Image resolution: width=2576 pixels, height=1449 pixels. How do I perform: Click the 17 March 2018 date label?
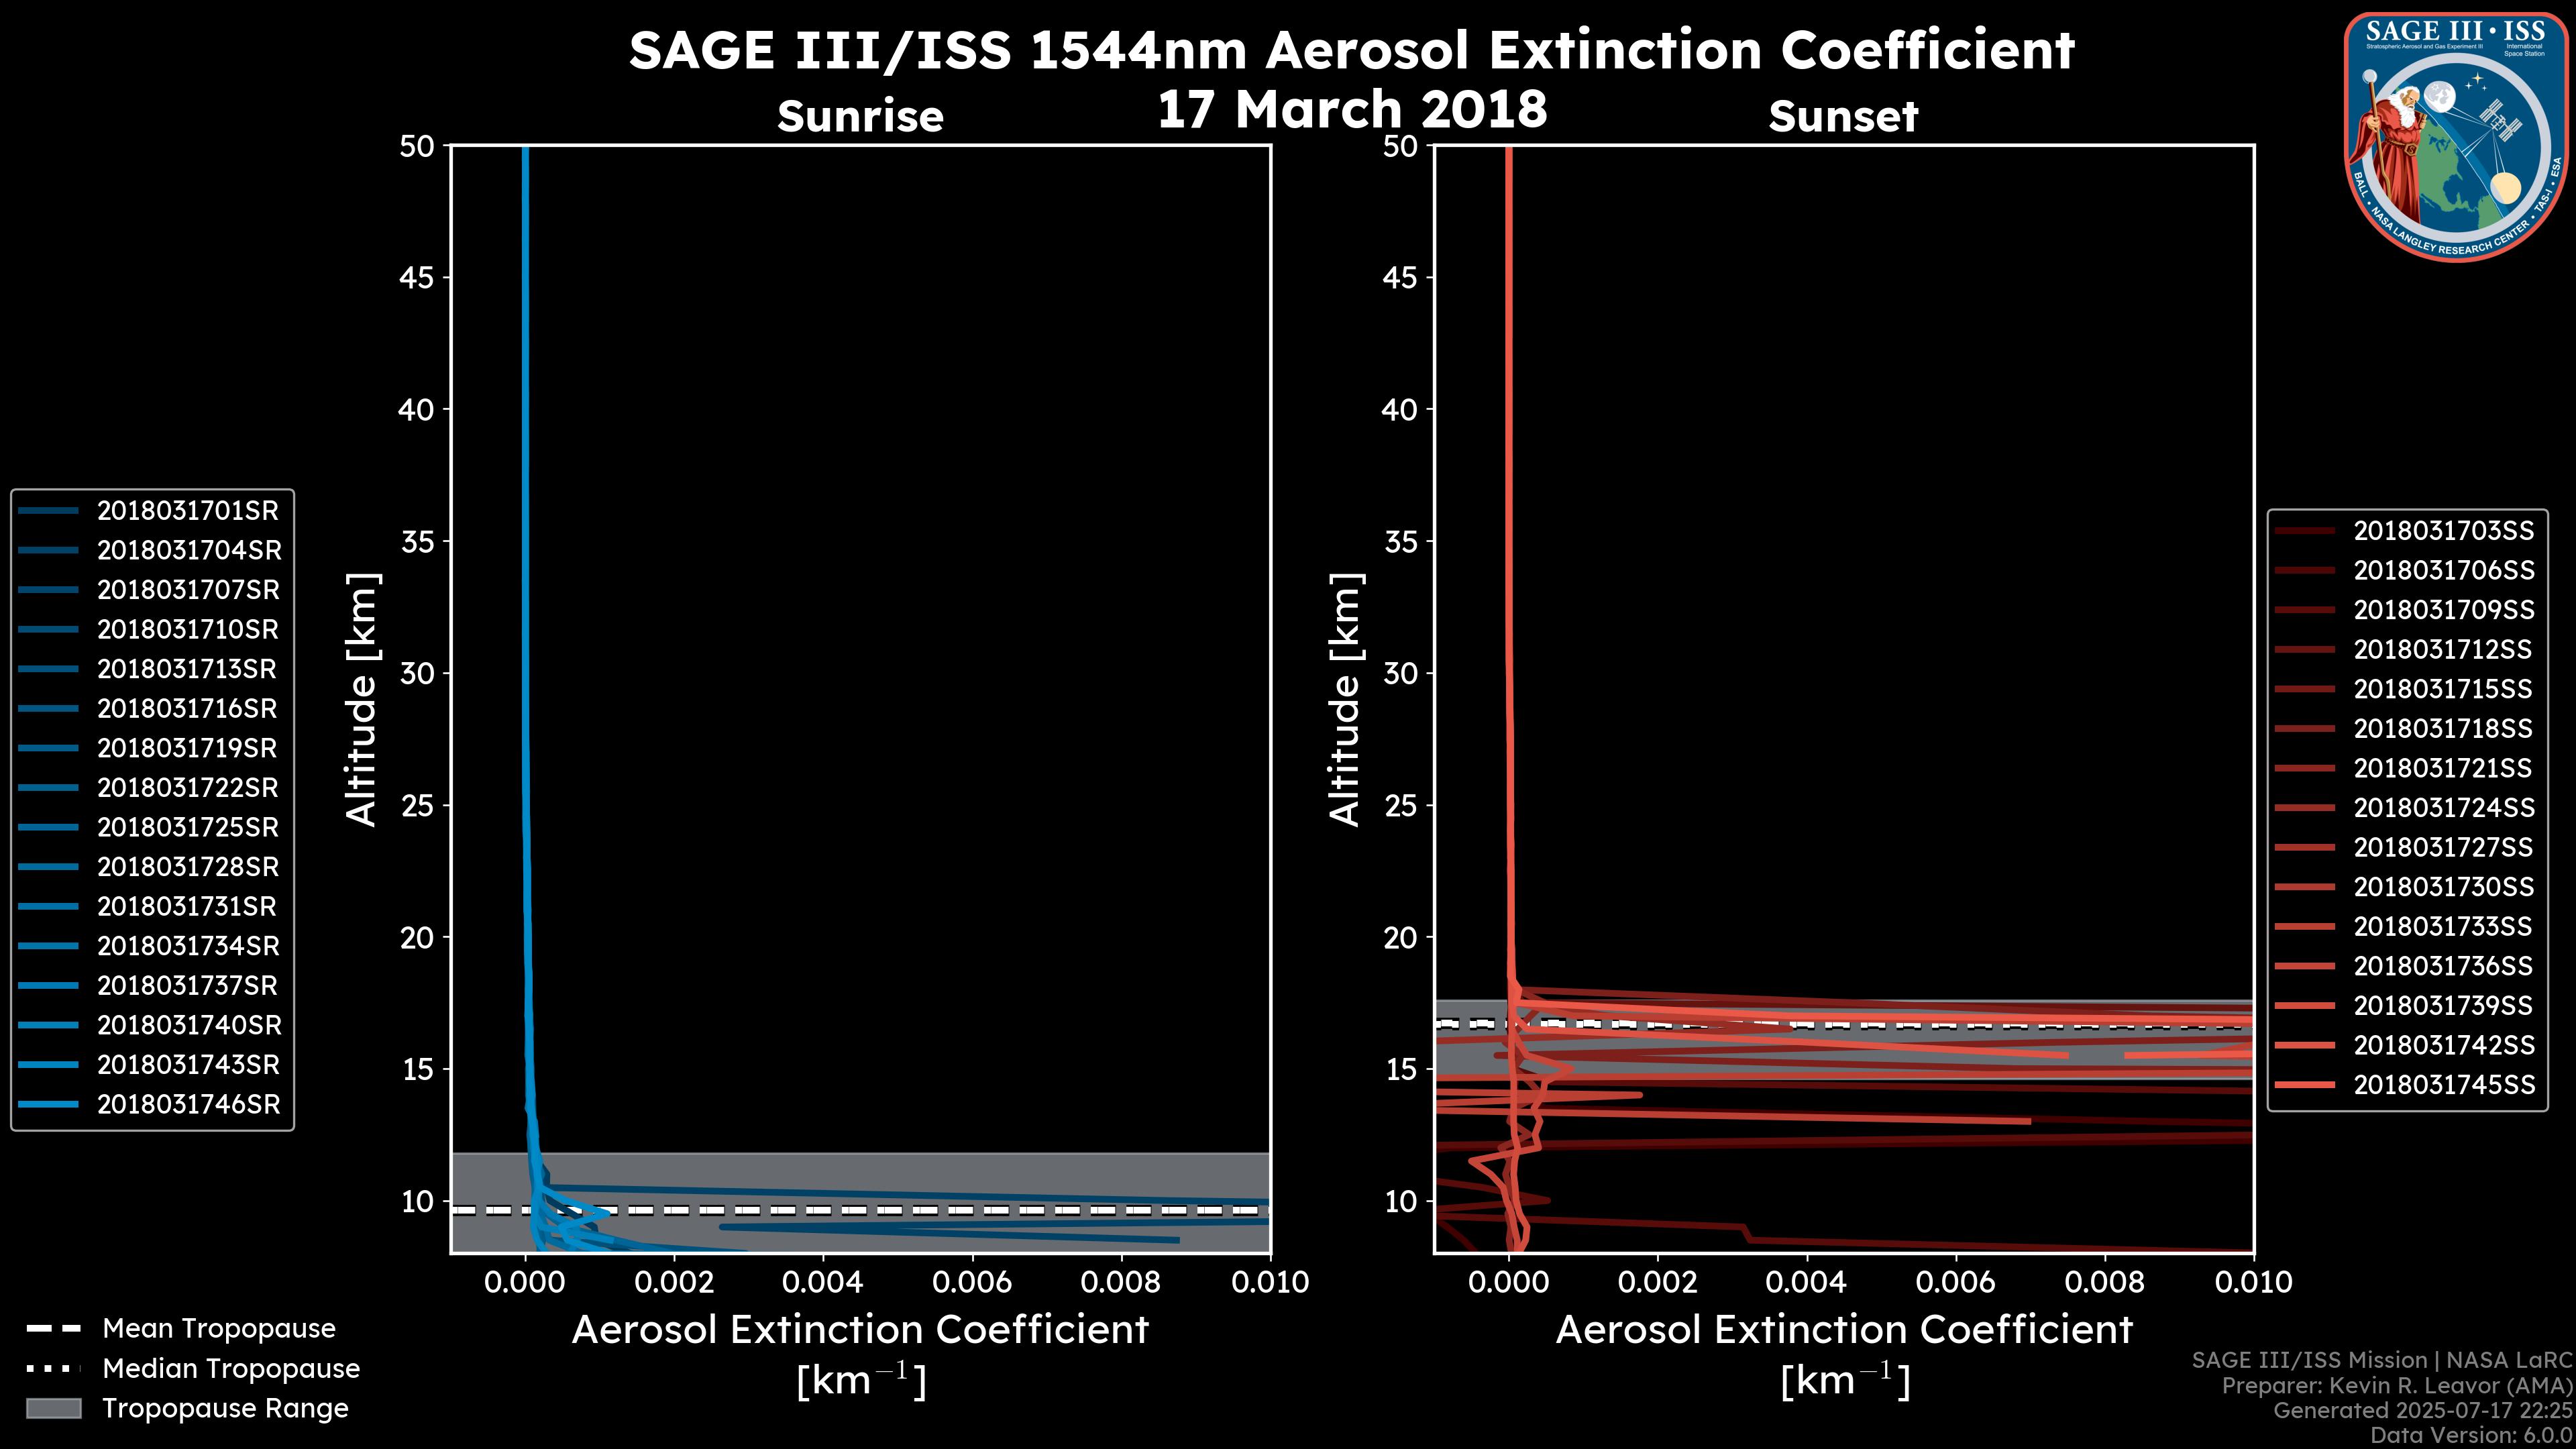[1351, 108]
